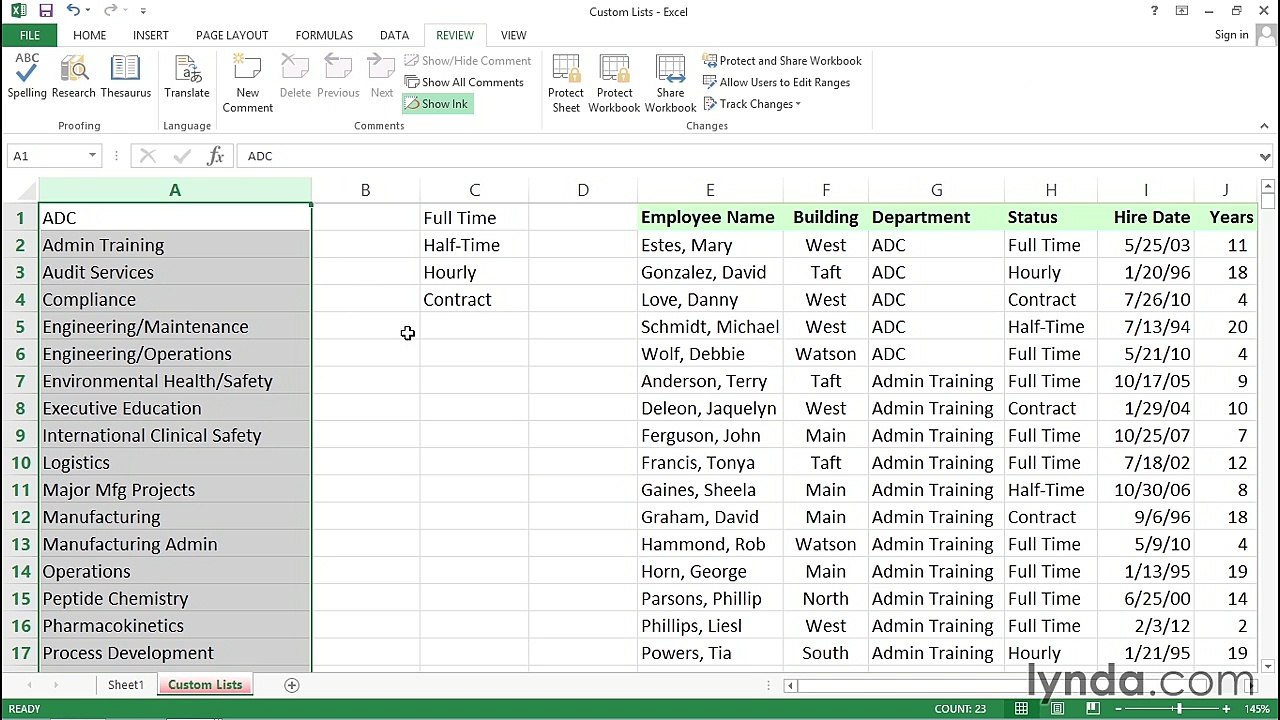Click the Name Box field
This screenshot has width=1280, height=720.
point(45,156)
